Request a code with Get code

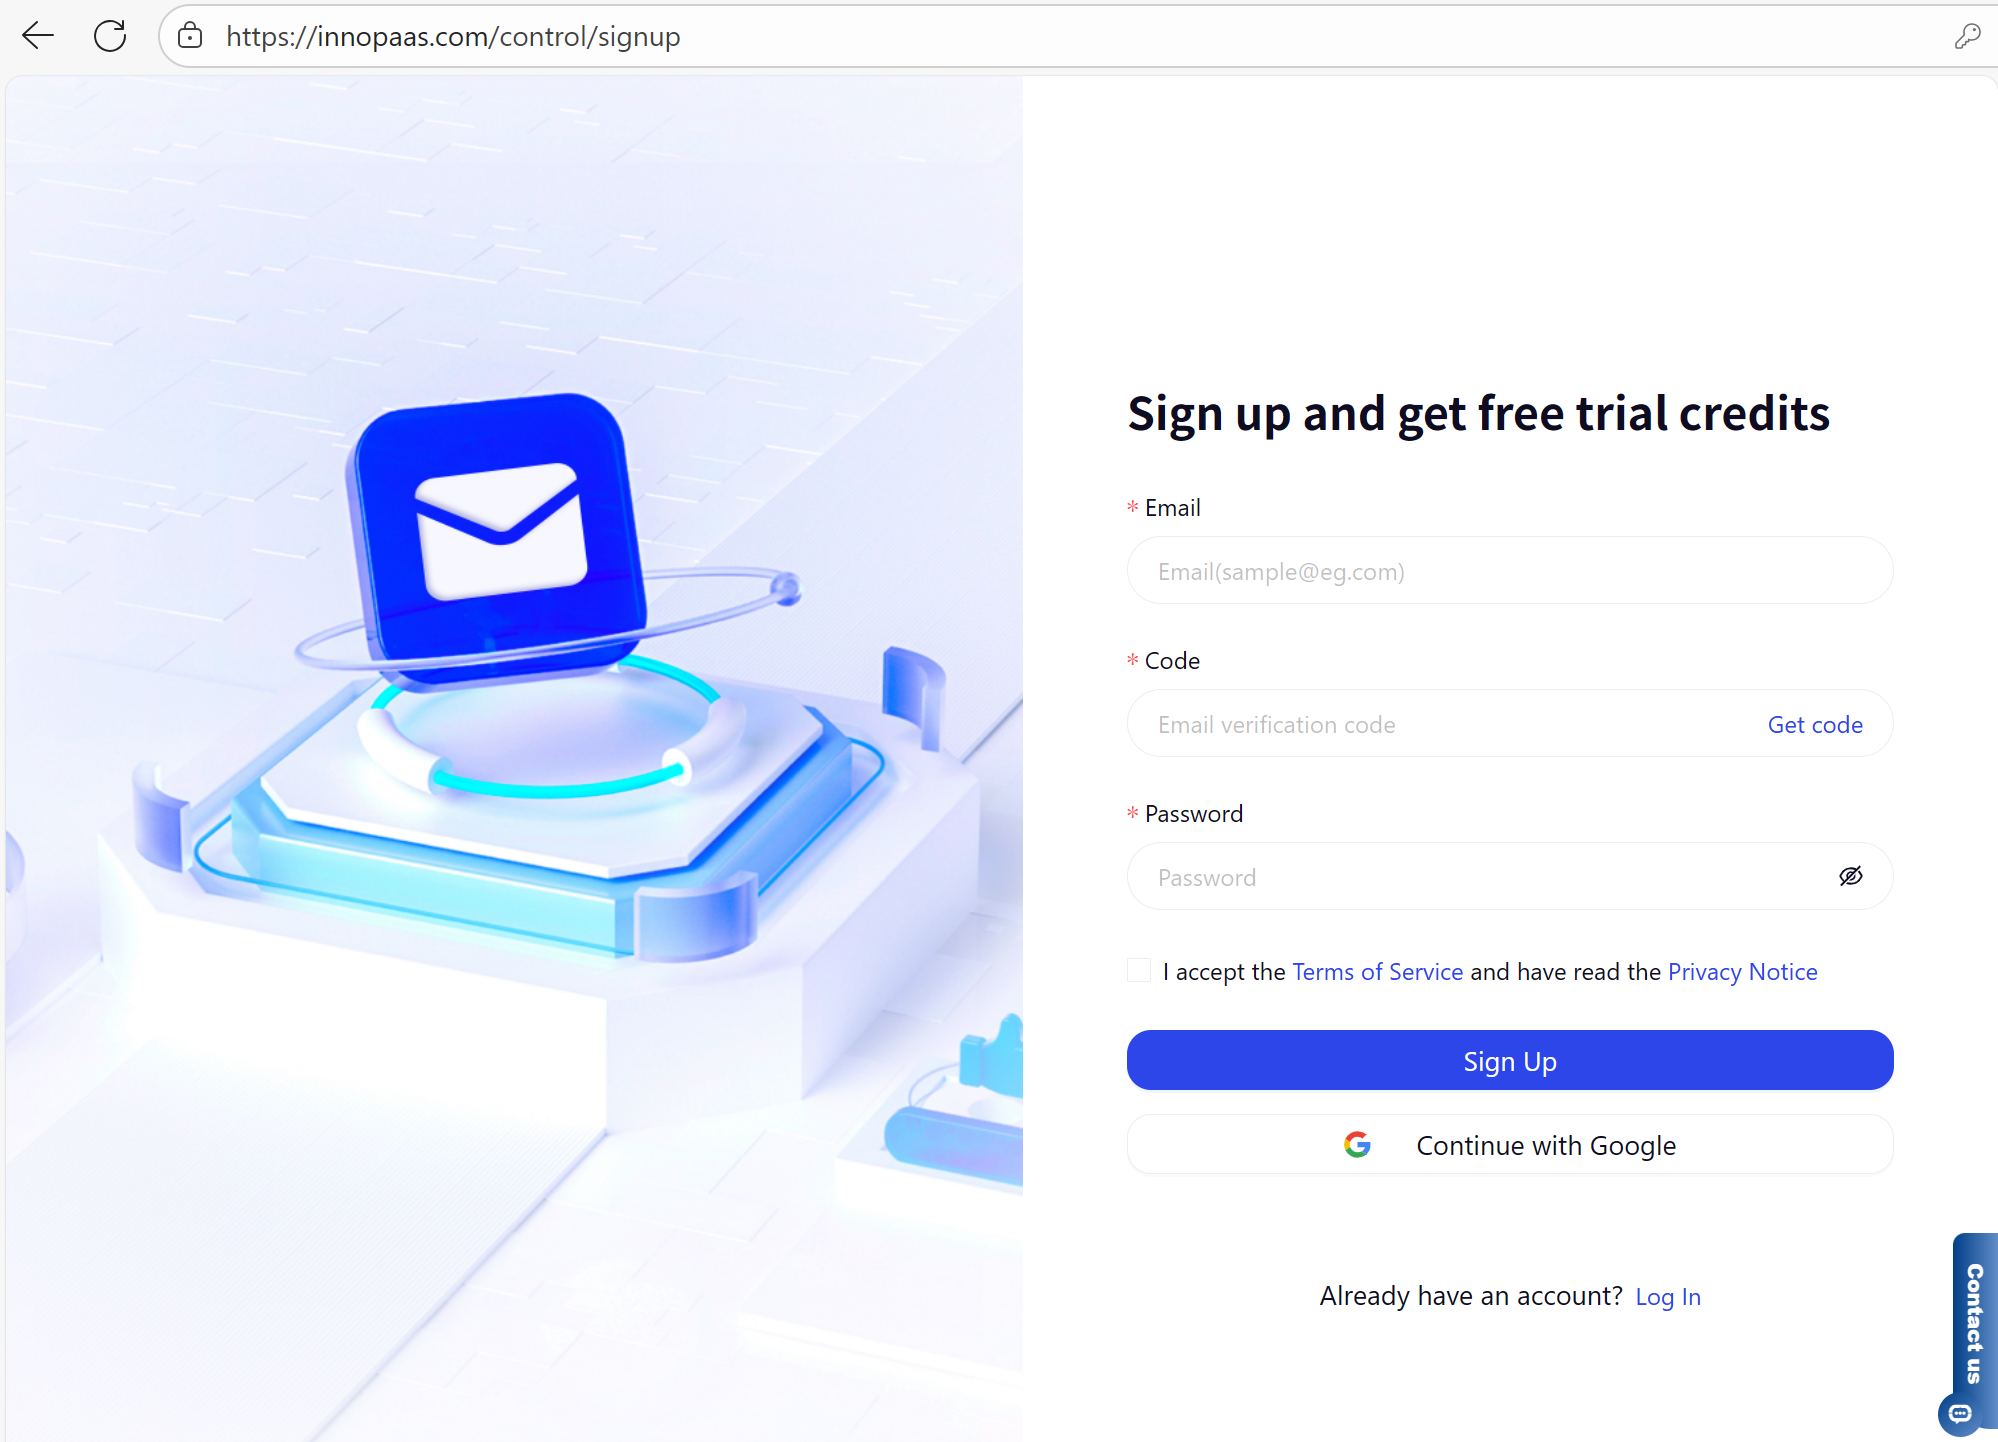1815,724
